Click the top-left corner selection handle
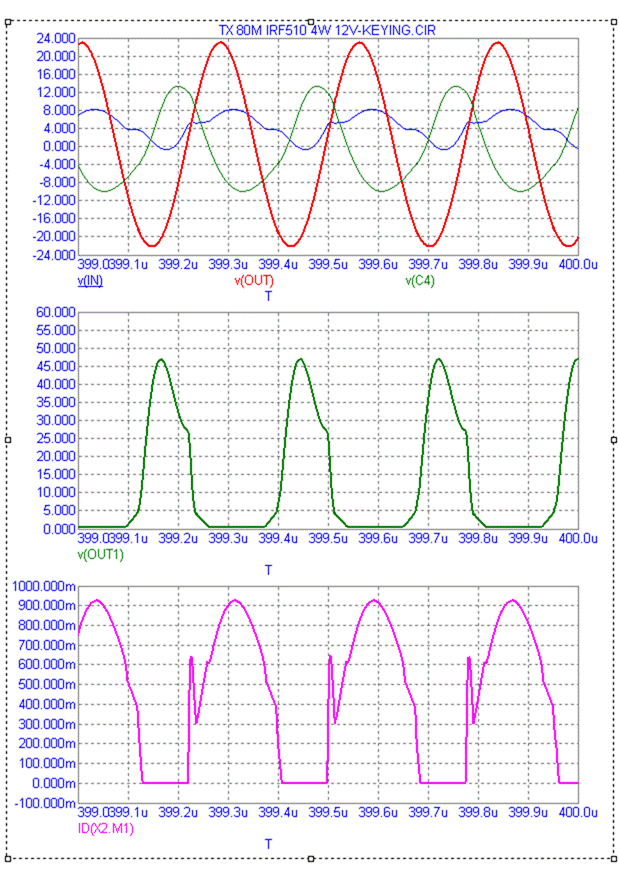Screen dimensions: 619x872 (9, 21)
